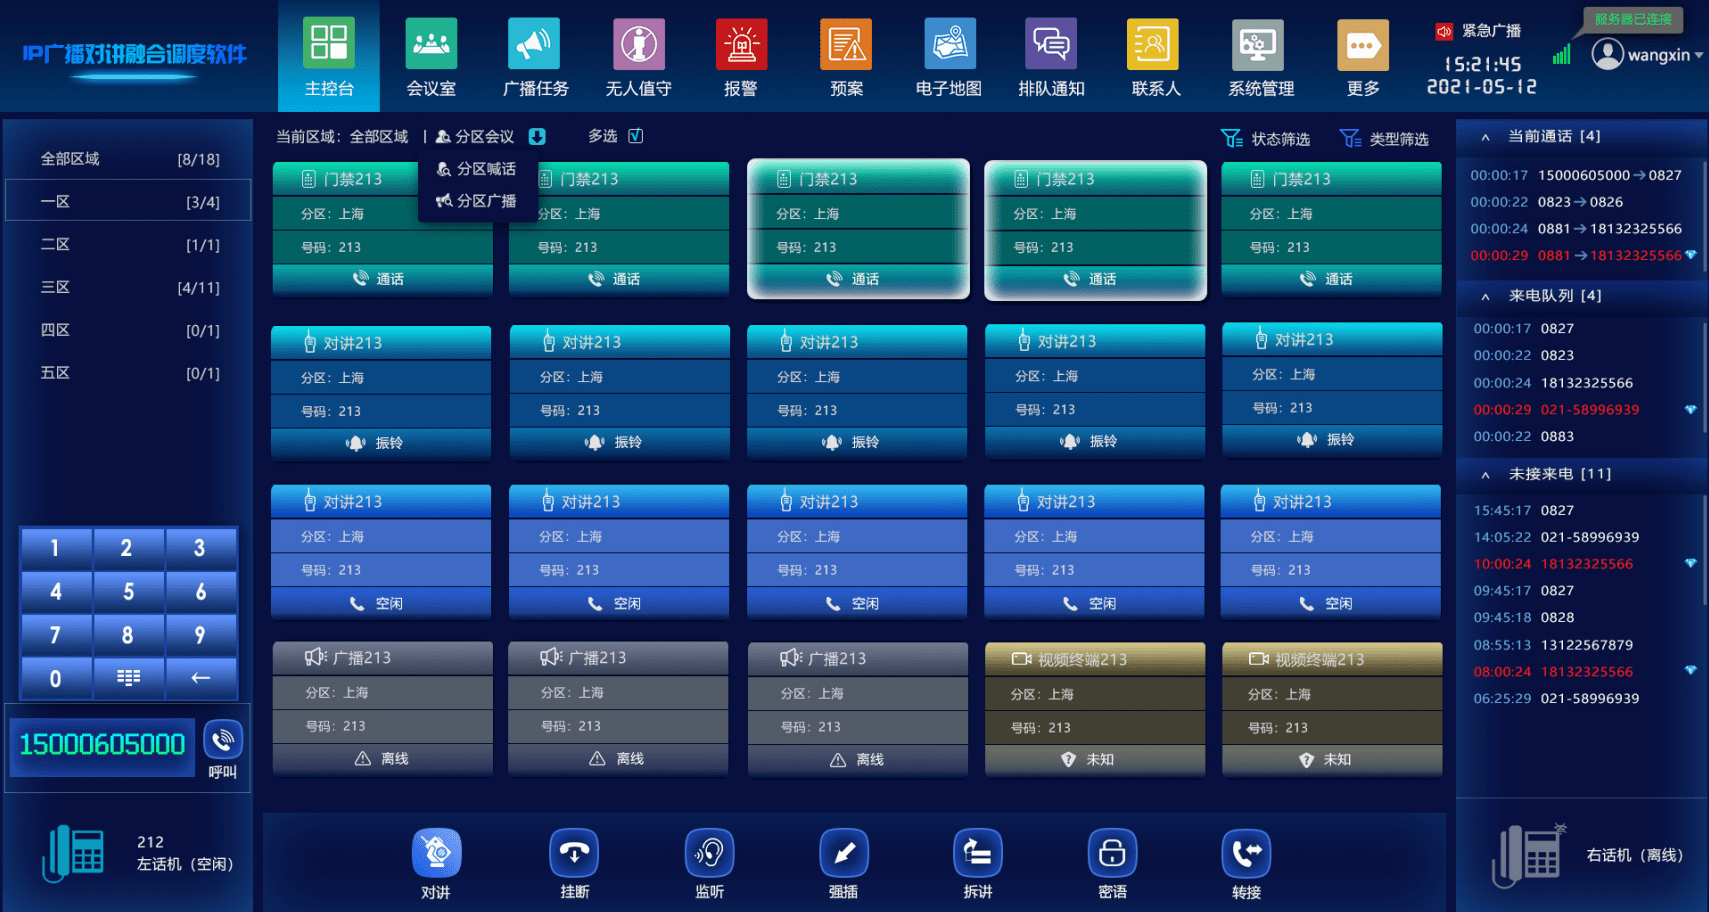The width and height of the screenshot is (1709, 912).
Task: Switch to the 主控台 main console tab
Action: [x=329, y=57]
